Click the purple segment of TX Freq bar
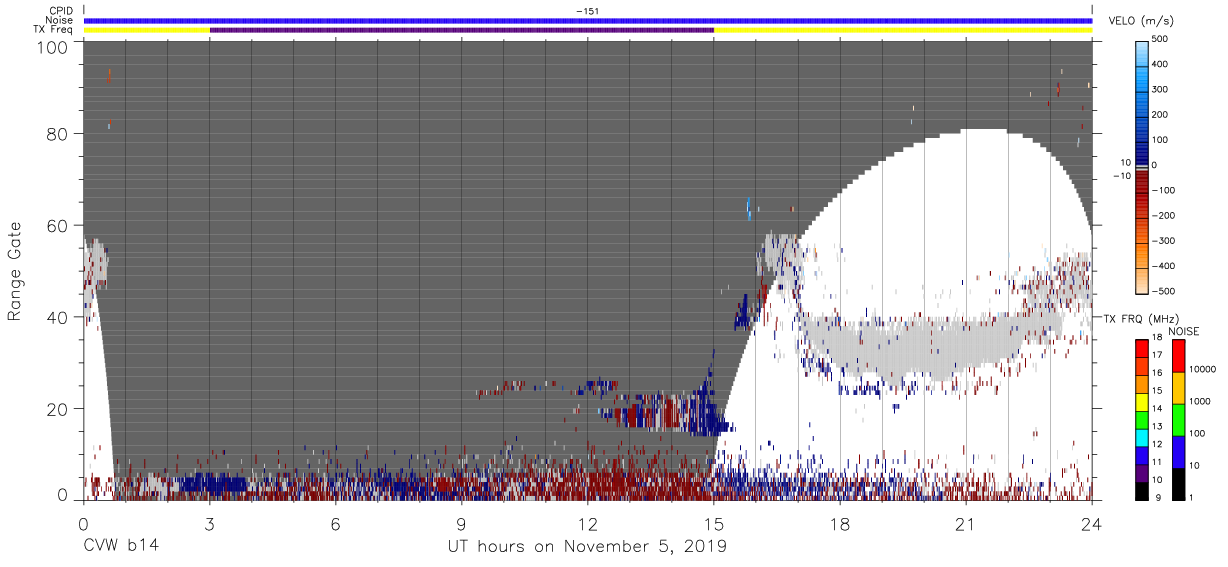The image size is (1228, 567). click(x=462, y=30)
